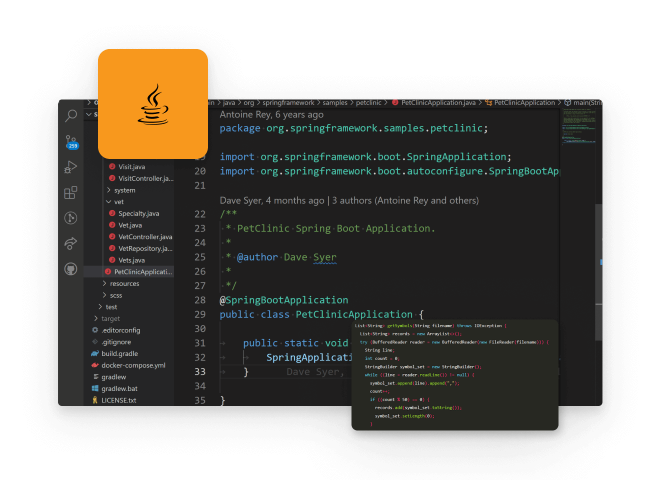660x480 pixels.
Task: Collapse the vet folder
Action: click(x=119, y=201)
